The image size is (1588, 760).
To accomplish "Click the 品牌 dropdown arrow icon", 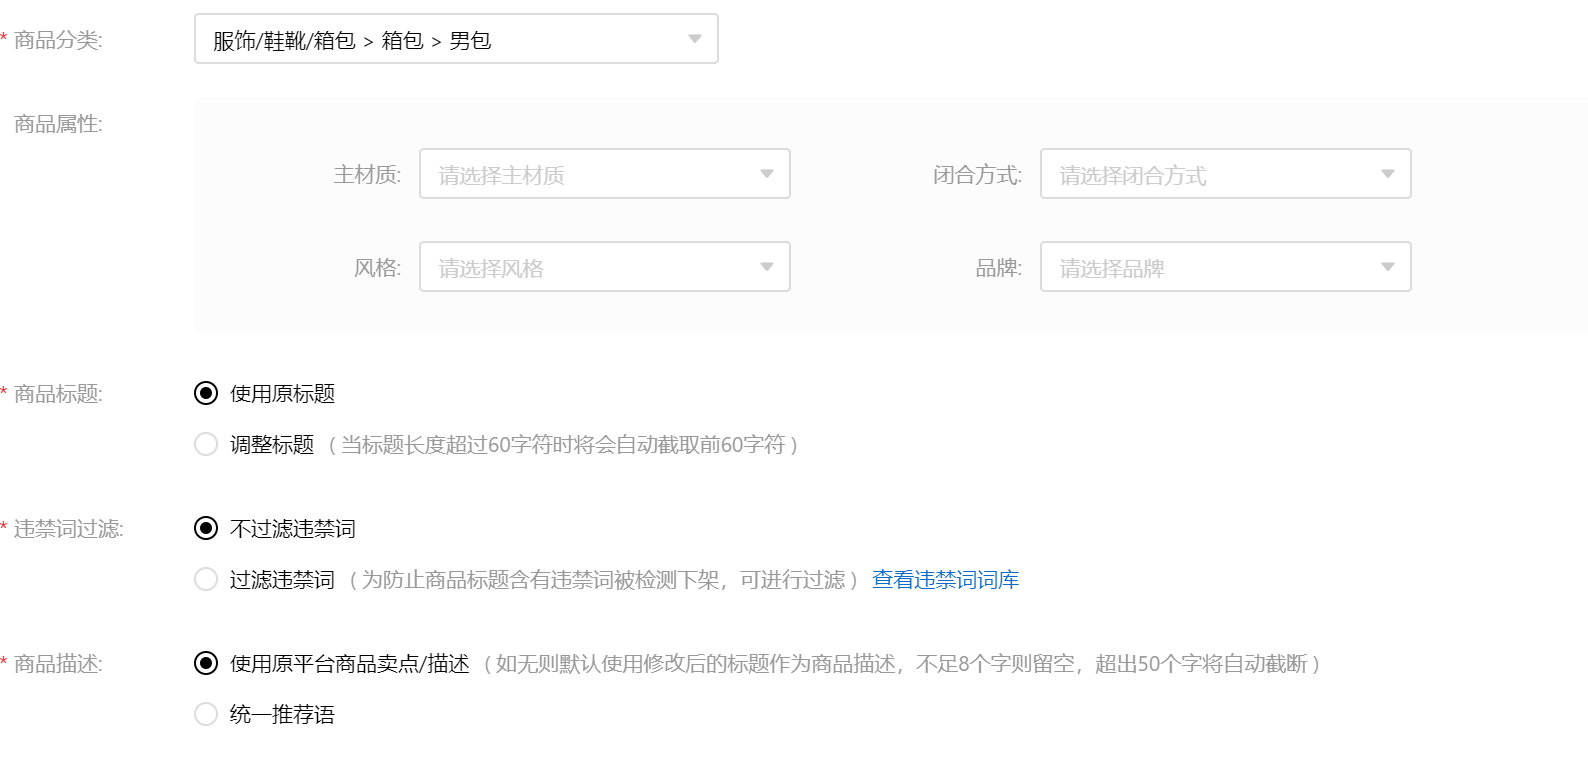I will tap(1387, 267).
